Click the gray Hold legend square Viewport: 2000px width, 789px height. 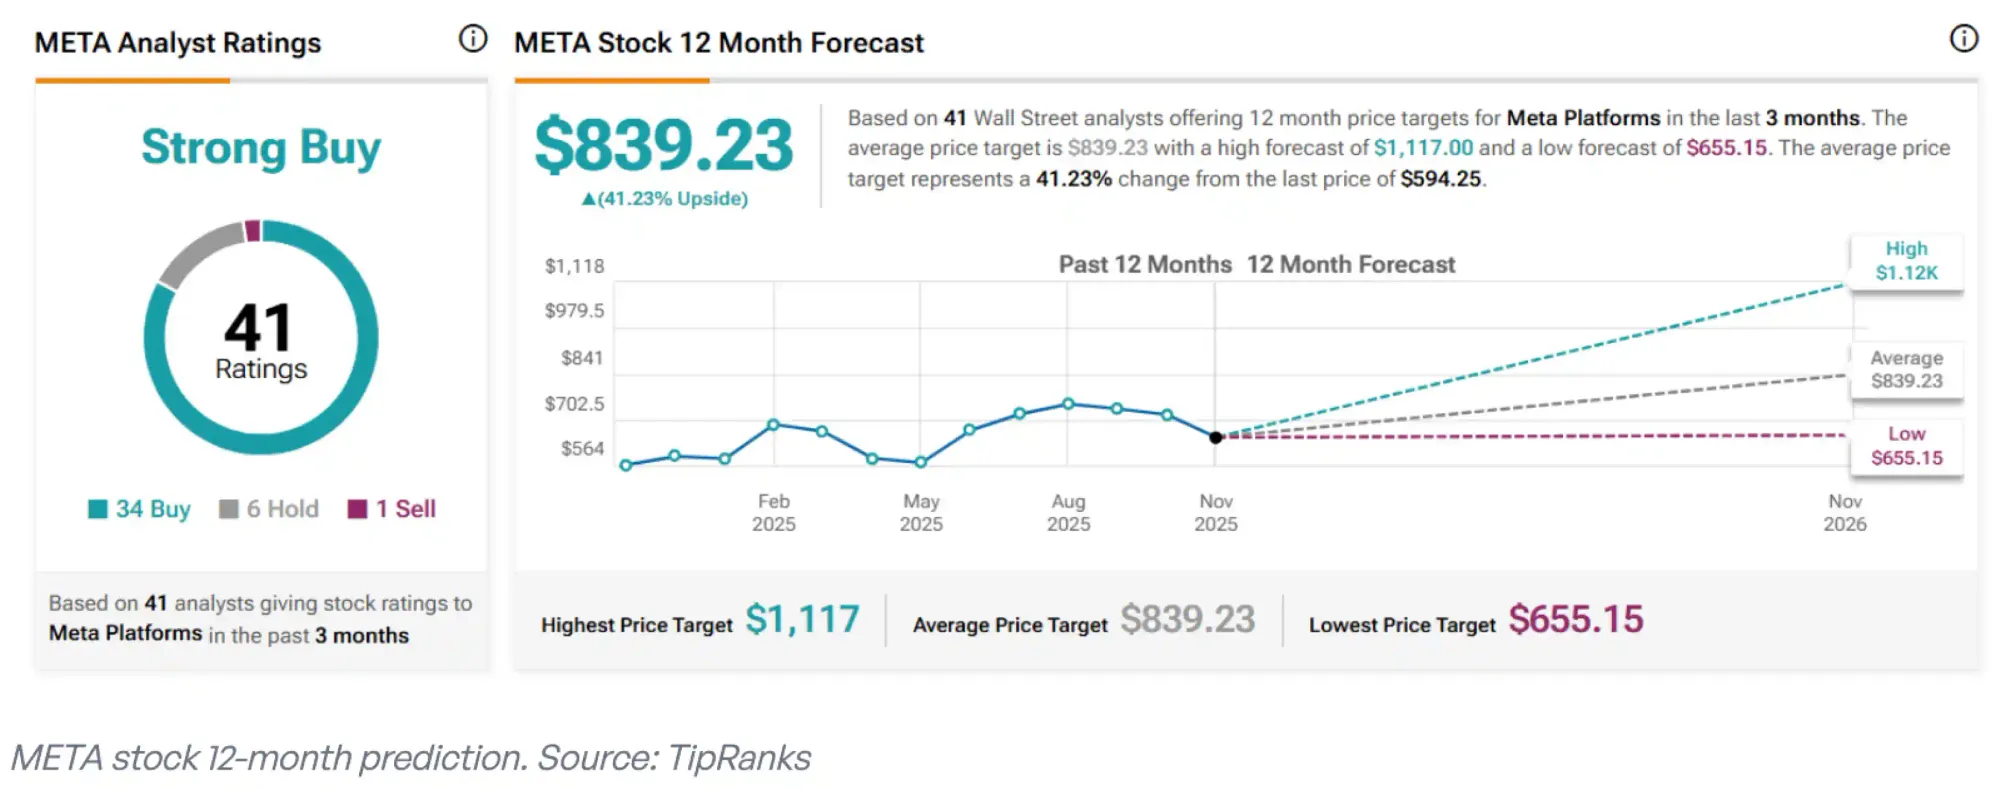[229, 509]
